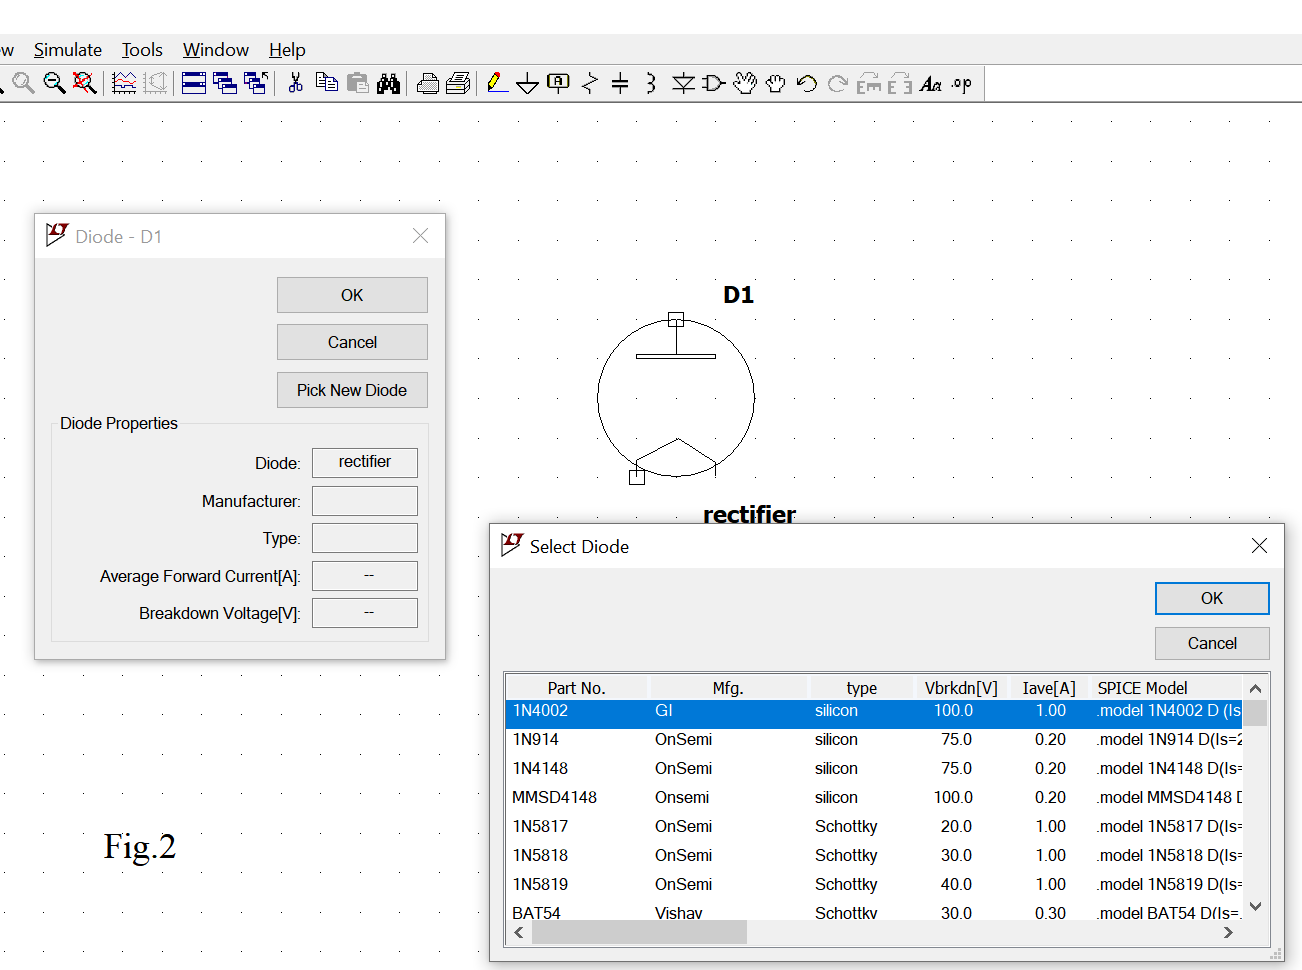The image size is (1302, 970).
Task: Place a ground symbol from the toolbar
Action: 527,84
